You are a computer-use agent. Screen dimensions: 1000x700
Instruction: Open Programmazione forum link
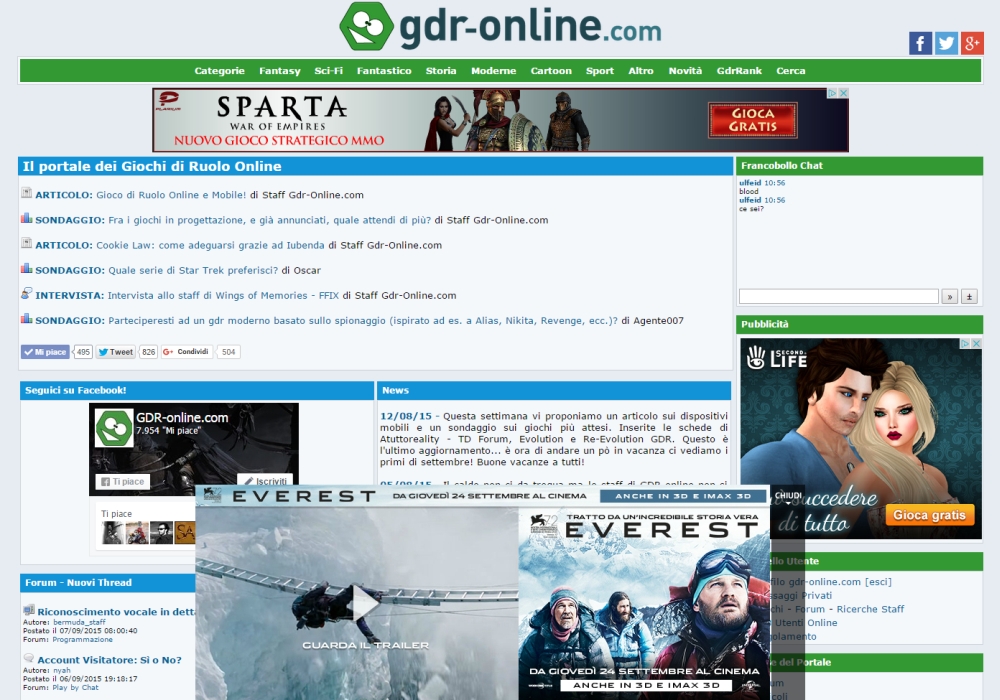coord(82,639)
